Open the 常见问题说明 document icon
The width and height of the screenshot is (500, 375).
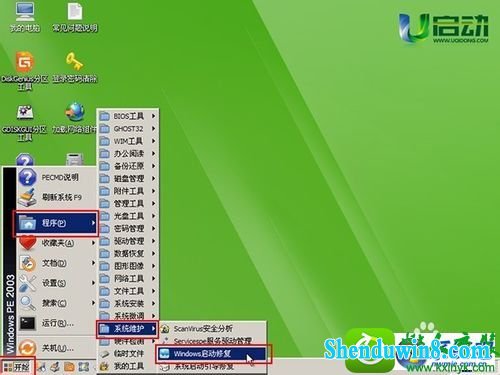[75, 17]
